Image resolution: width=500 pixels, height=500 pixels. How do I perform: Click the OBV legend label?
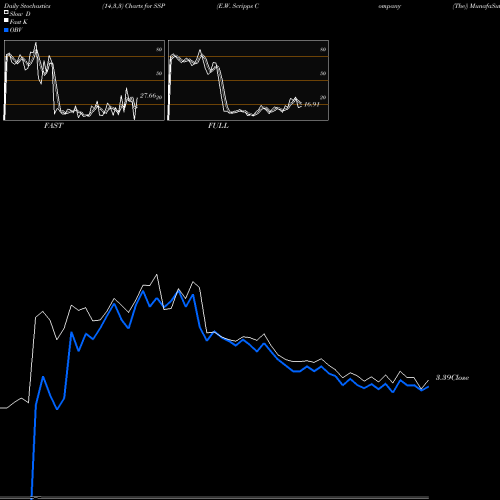16,30
